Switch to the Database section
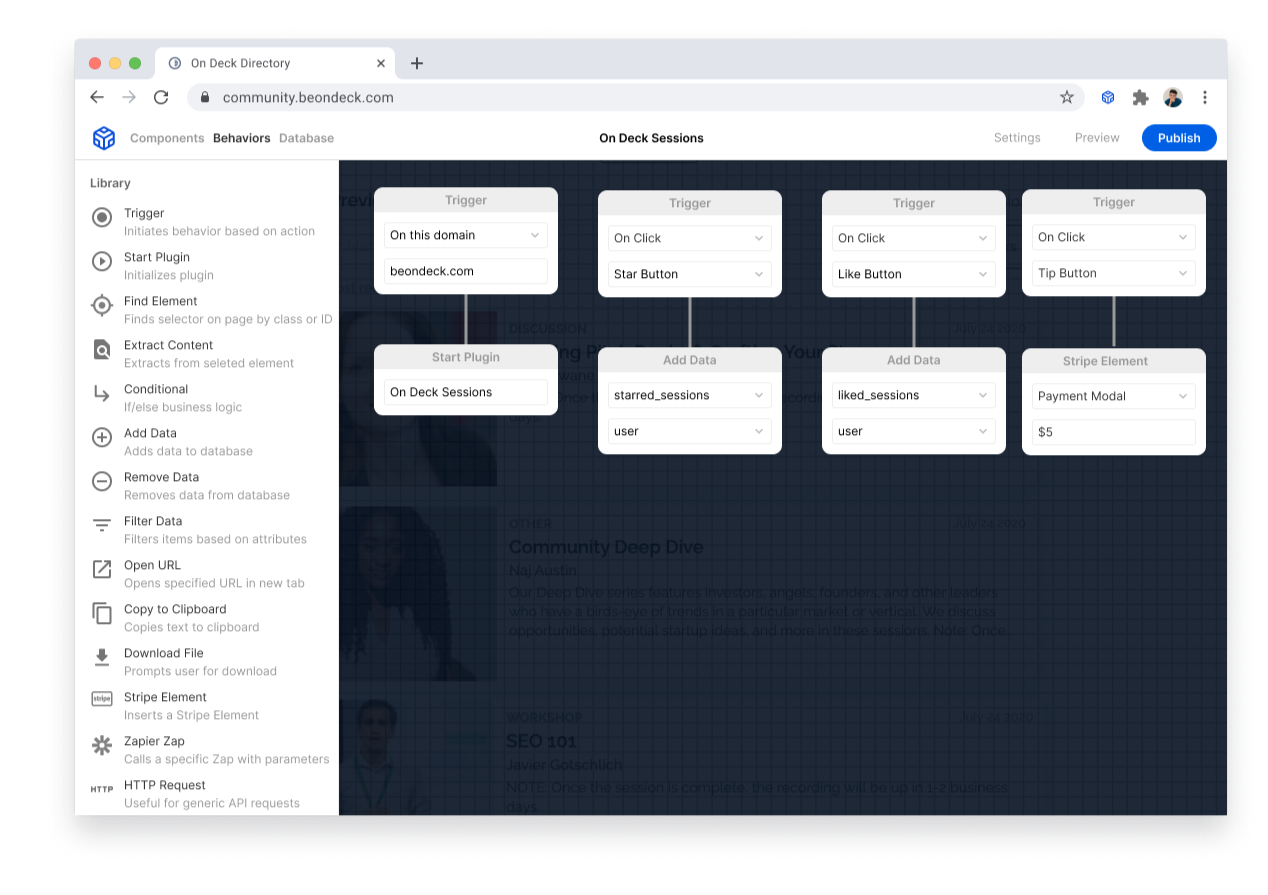The width and height of the screenshot is (1268, 895). pyautogui.click(x=306, y=138)
